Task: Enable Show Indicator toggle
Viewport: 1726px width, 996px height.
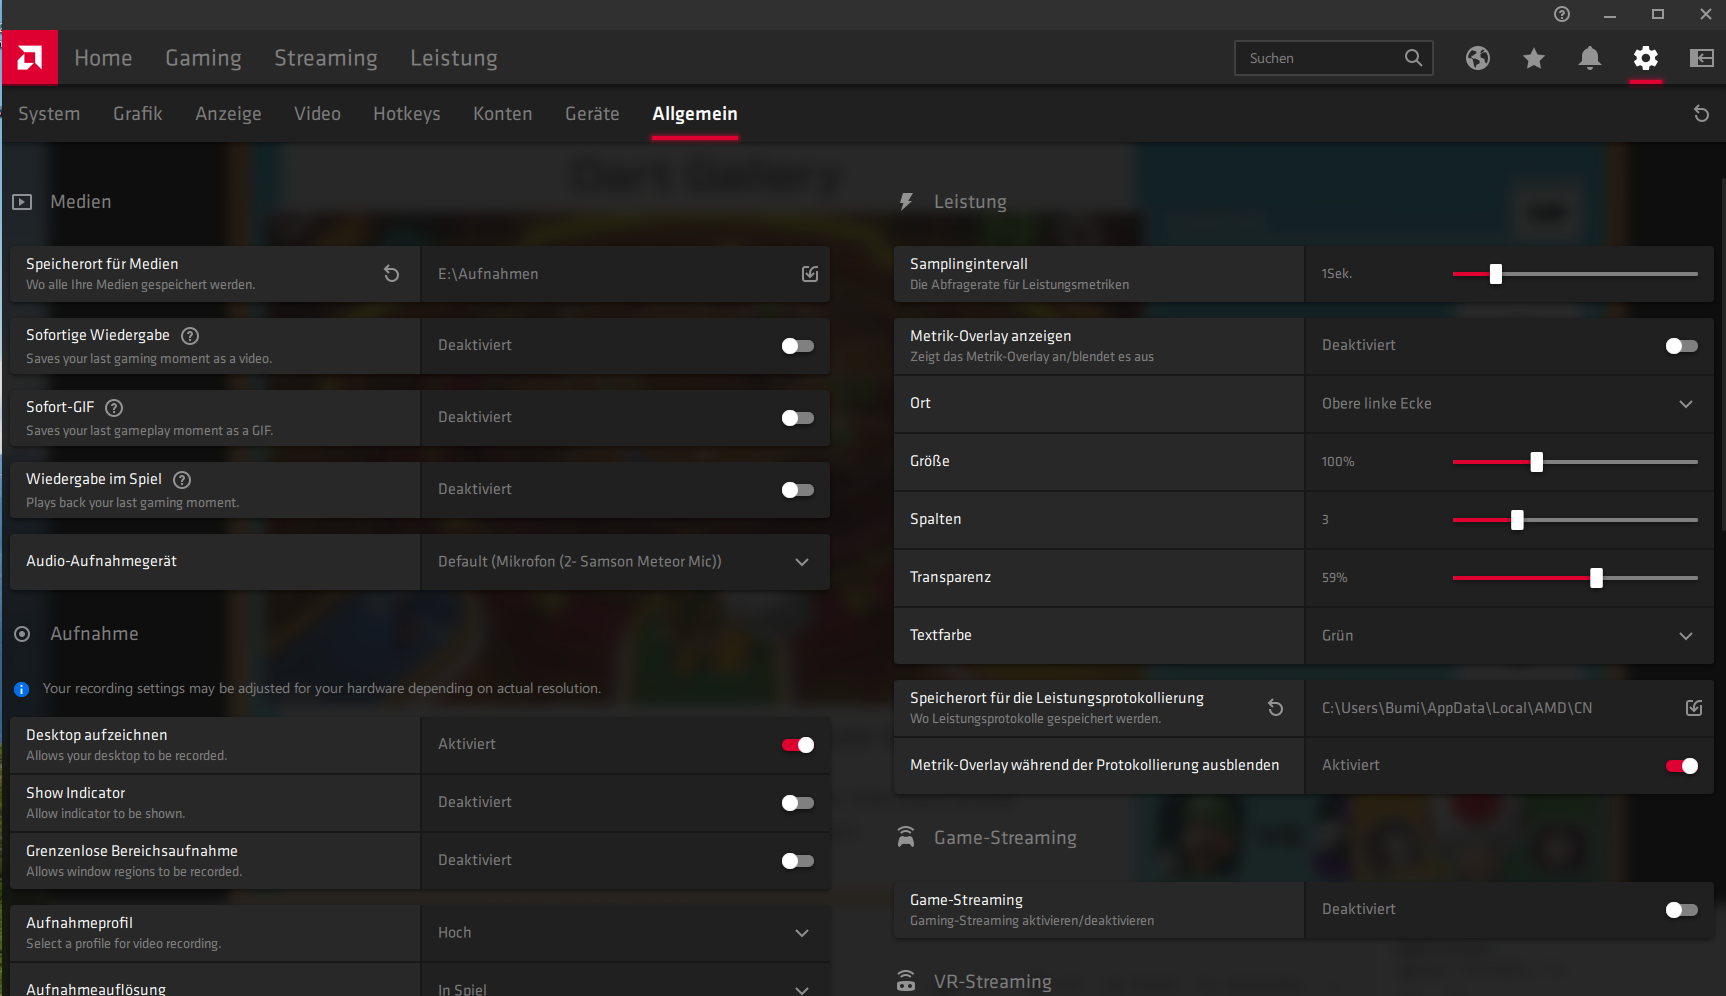Action: point(798,803)
